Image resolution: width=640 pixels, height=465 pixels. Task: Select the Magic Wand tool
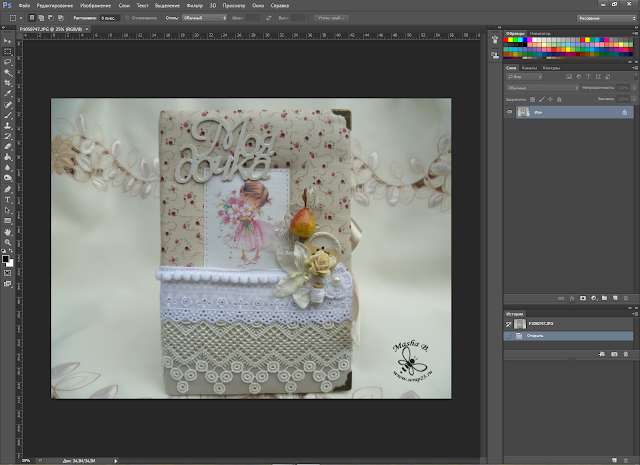8,73
